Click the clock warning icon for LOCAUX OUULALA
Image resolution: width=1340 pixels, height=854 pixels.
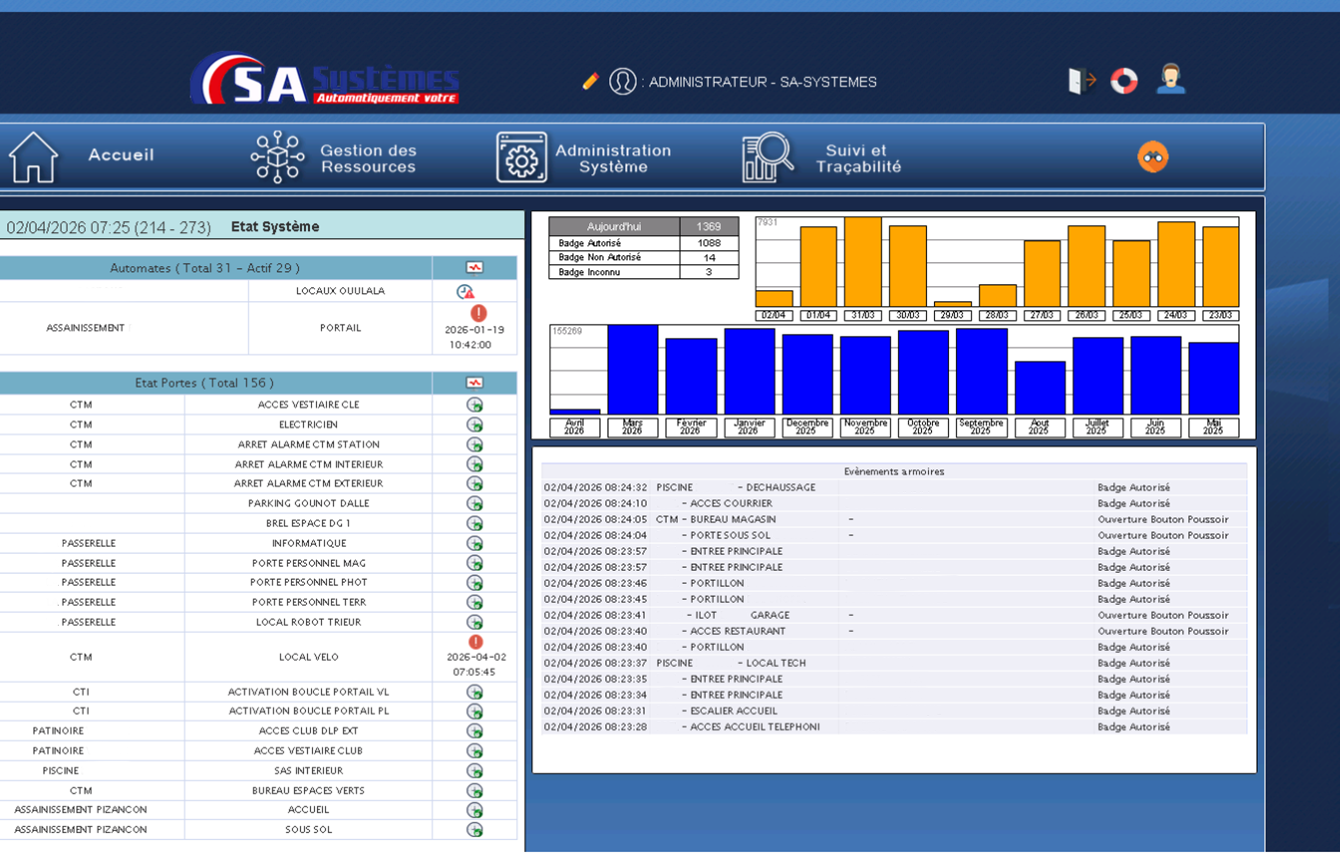click(465, 291)
